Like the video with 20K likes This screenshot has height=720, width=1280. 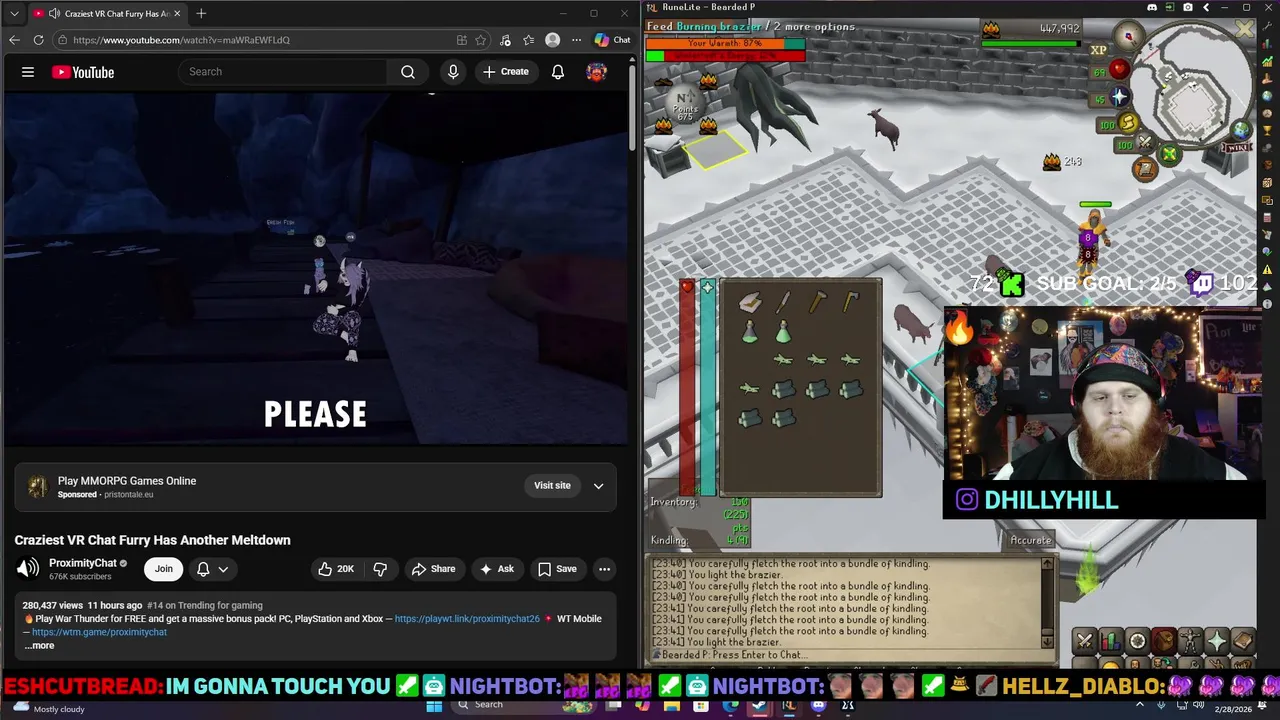point(336,569)
